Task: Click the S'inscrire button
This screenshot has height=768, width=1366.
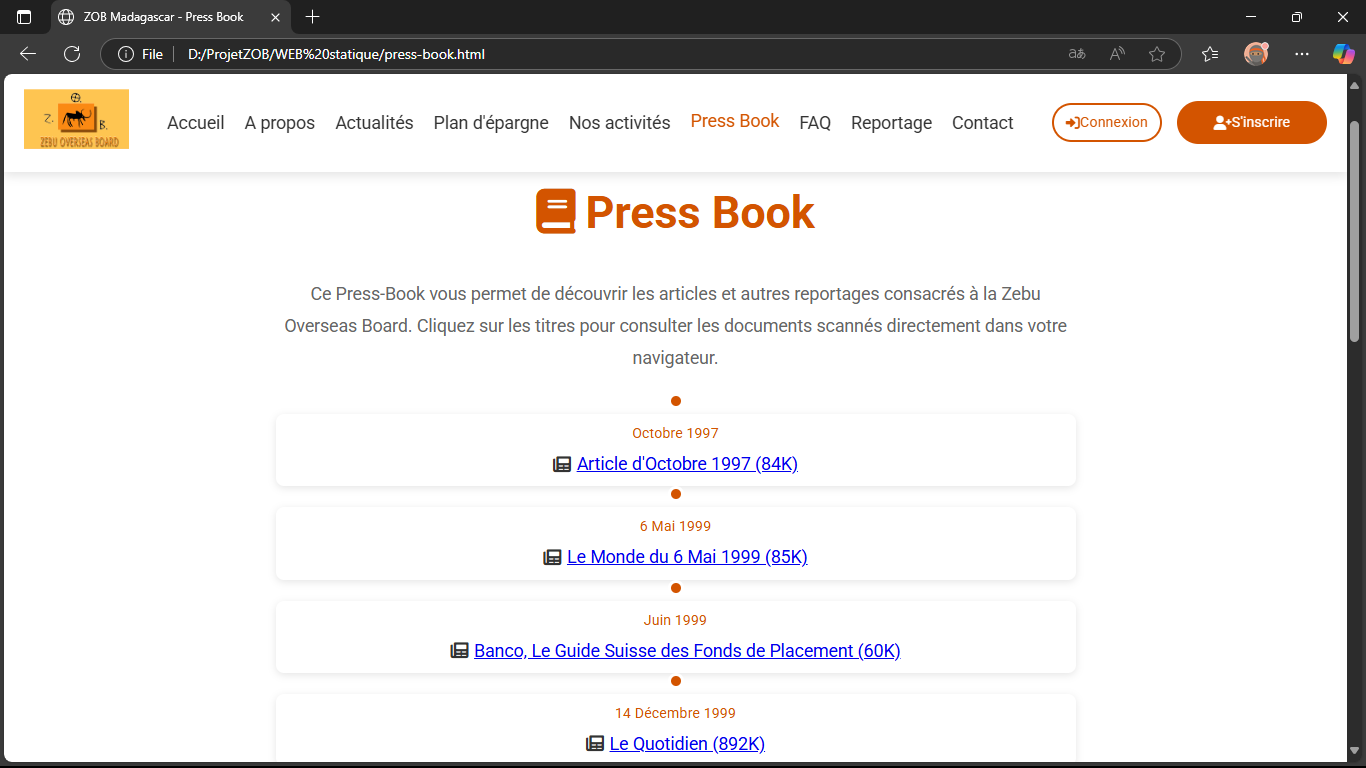Action: click(x=1252, y=122)
